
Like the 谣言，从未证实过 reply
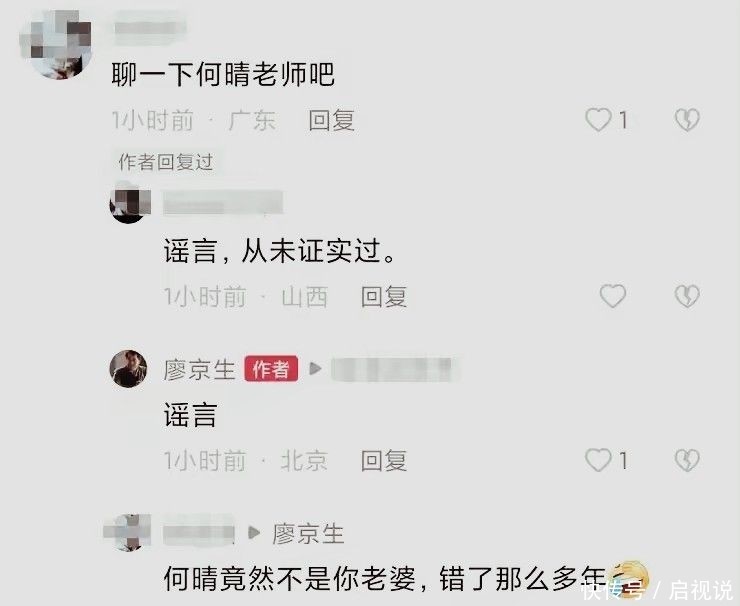(x=613, y=296)
